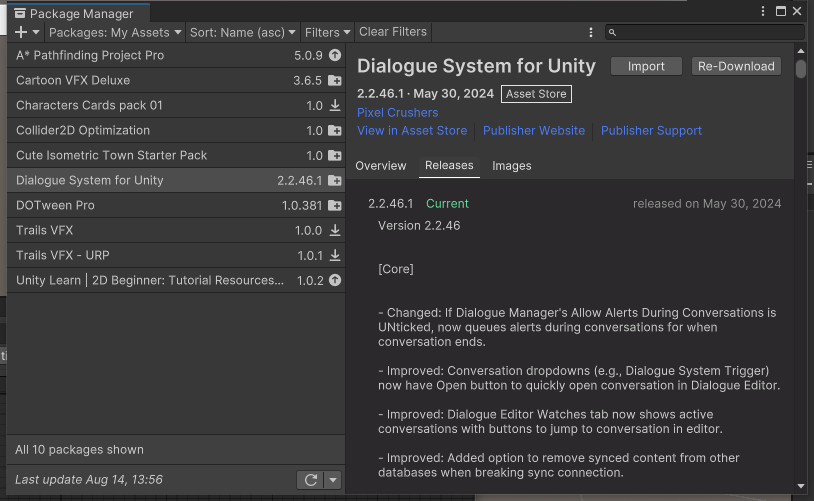Select Cute Isometric Town Starter Pack
The image size is (814, 501).
[176, 155]
